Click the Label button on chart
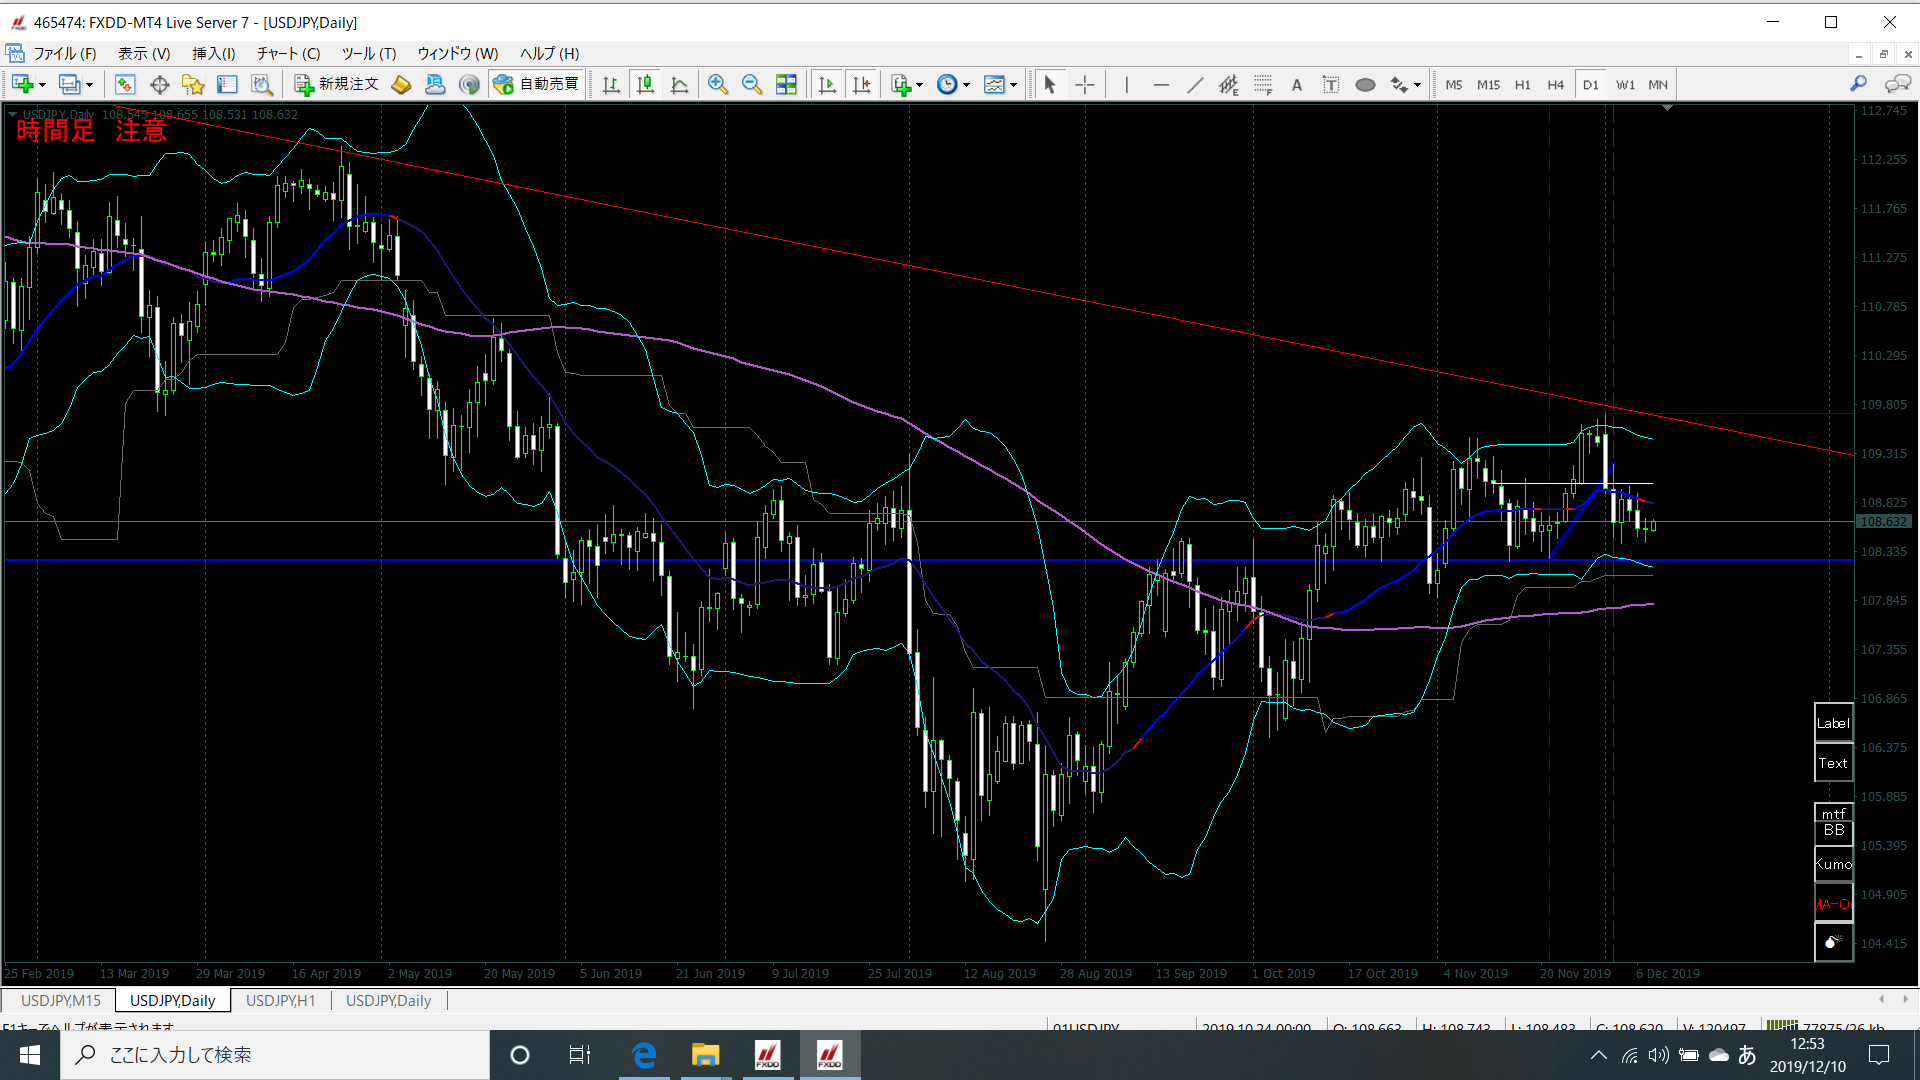Image resolution: width=1920 pixels, height=1080 pixels. pos(1833,722)
